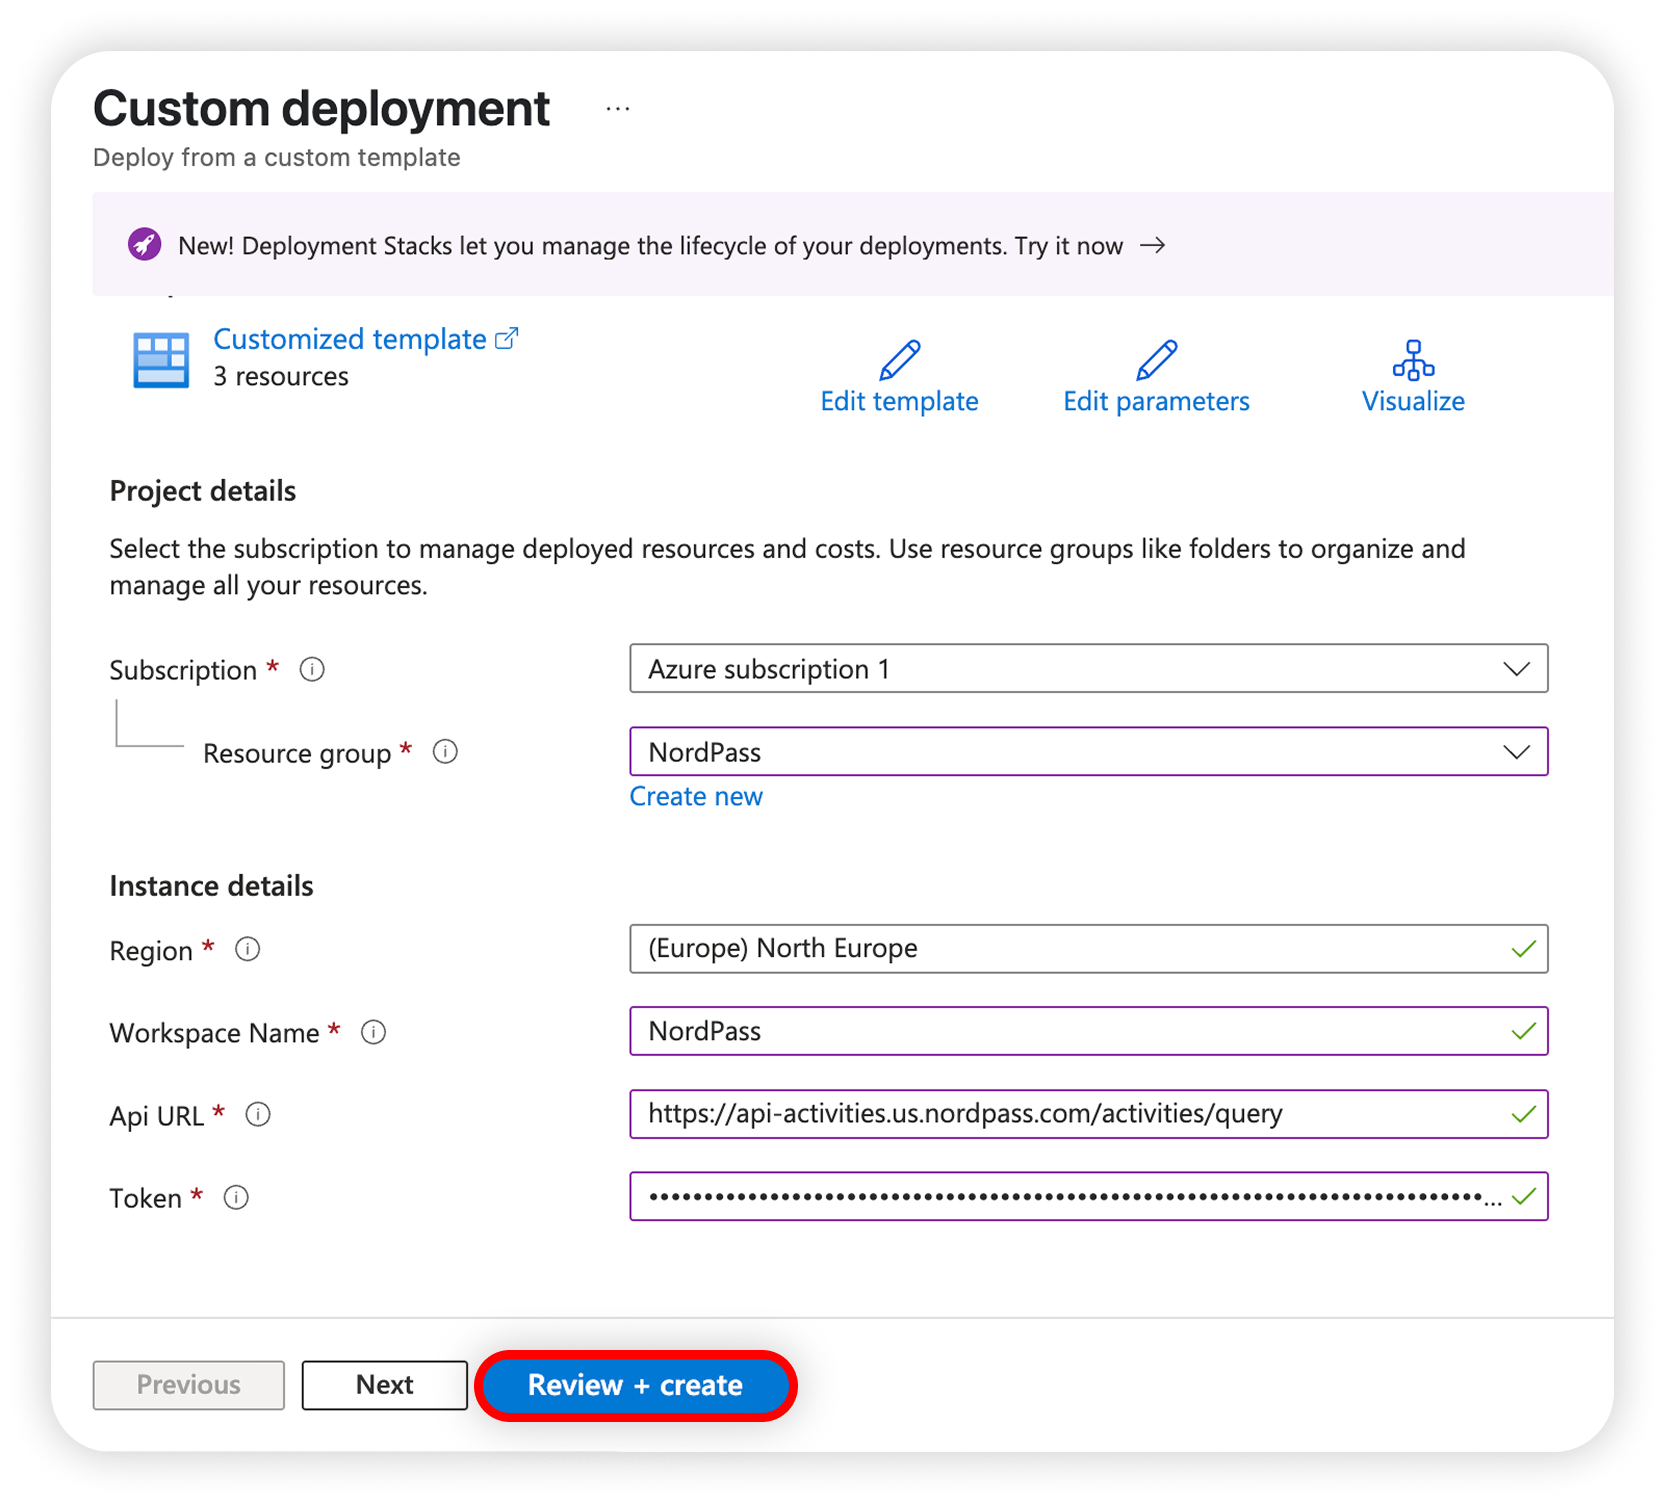Open Edit parameters

click(x=1156, y=401)
